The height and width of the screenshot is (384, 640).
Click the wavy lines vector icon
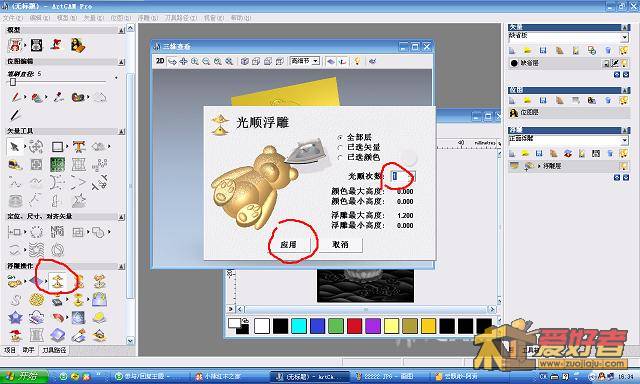tap(37, 249)
